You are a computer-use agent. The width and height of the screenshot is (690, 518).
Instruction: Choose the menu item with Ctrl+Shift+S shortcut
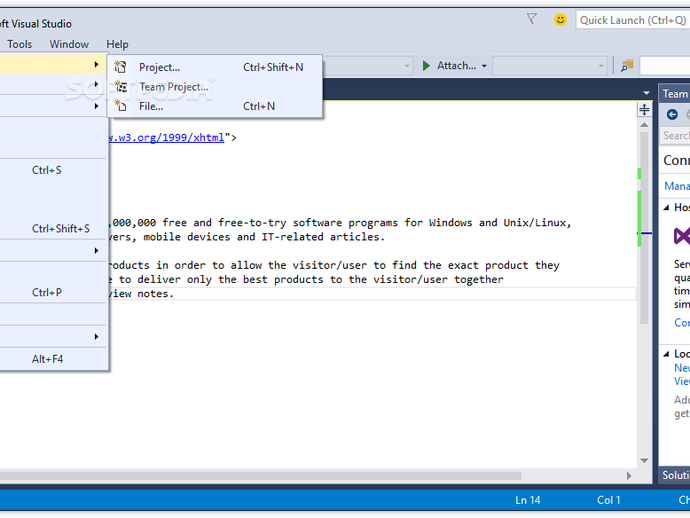pos(53,228)
